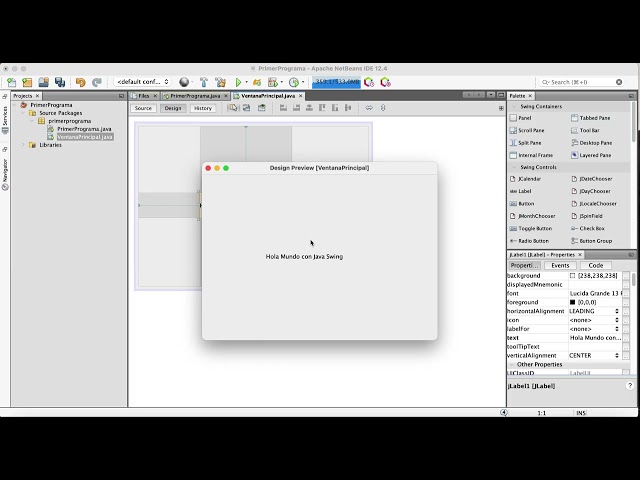Click the Events button in Properties

(560, 265)
